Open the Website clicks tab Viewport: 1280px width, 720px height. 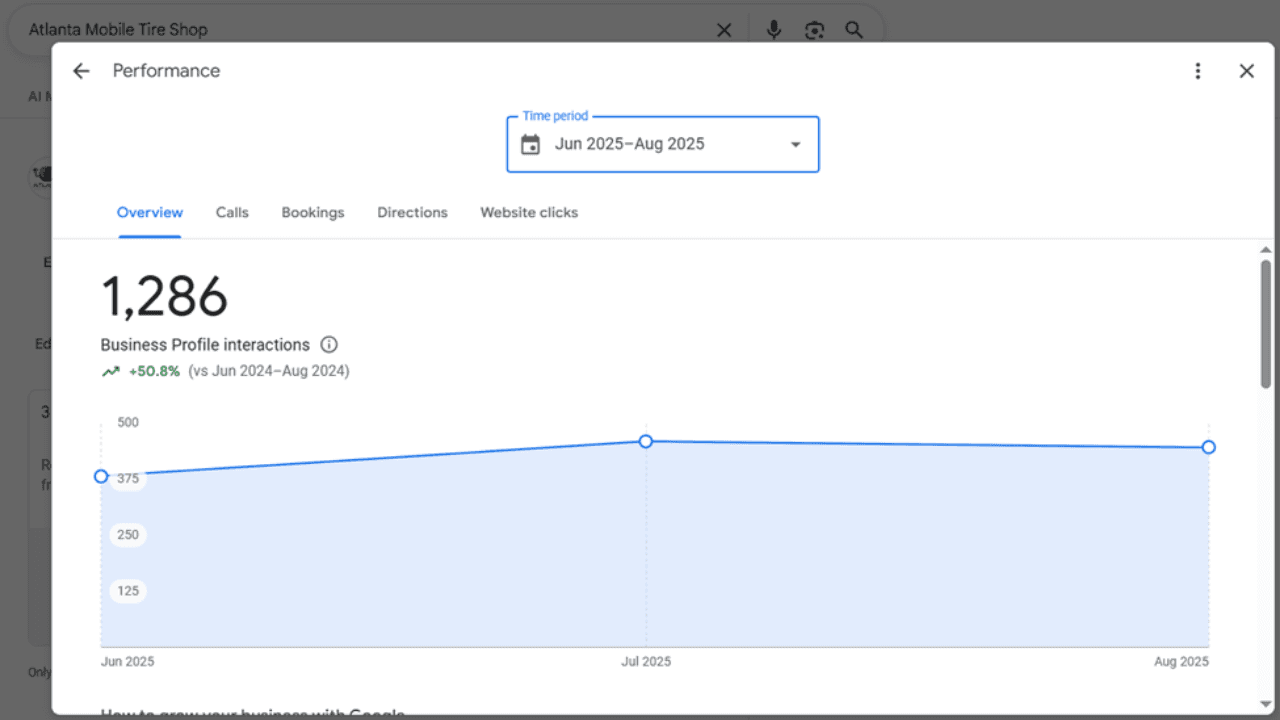click(x=529, y=212)
